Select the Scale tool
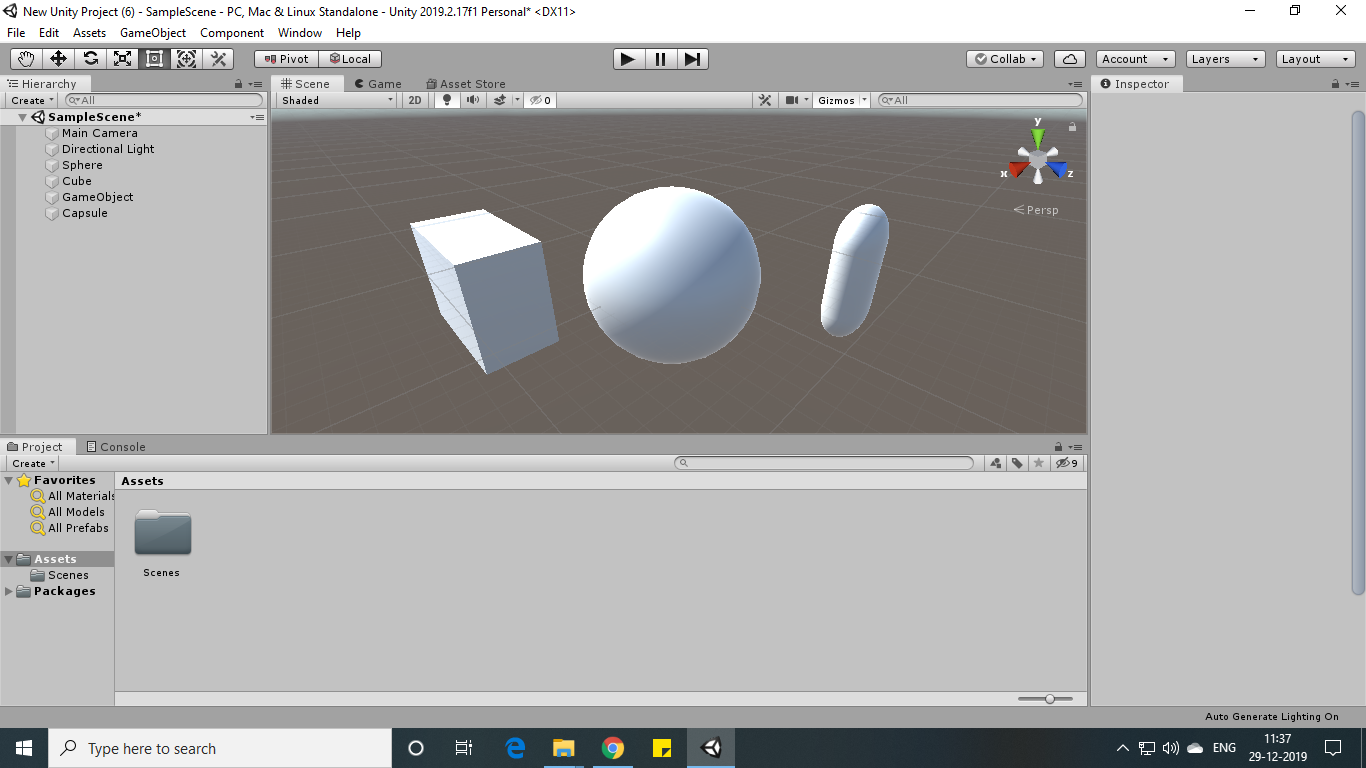 [122, 59]
